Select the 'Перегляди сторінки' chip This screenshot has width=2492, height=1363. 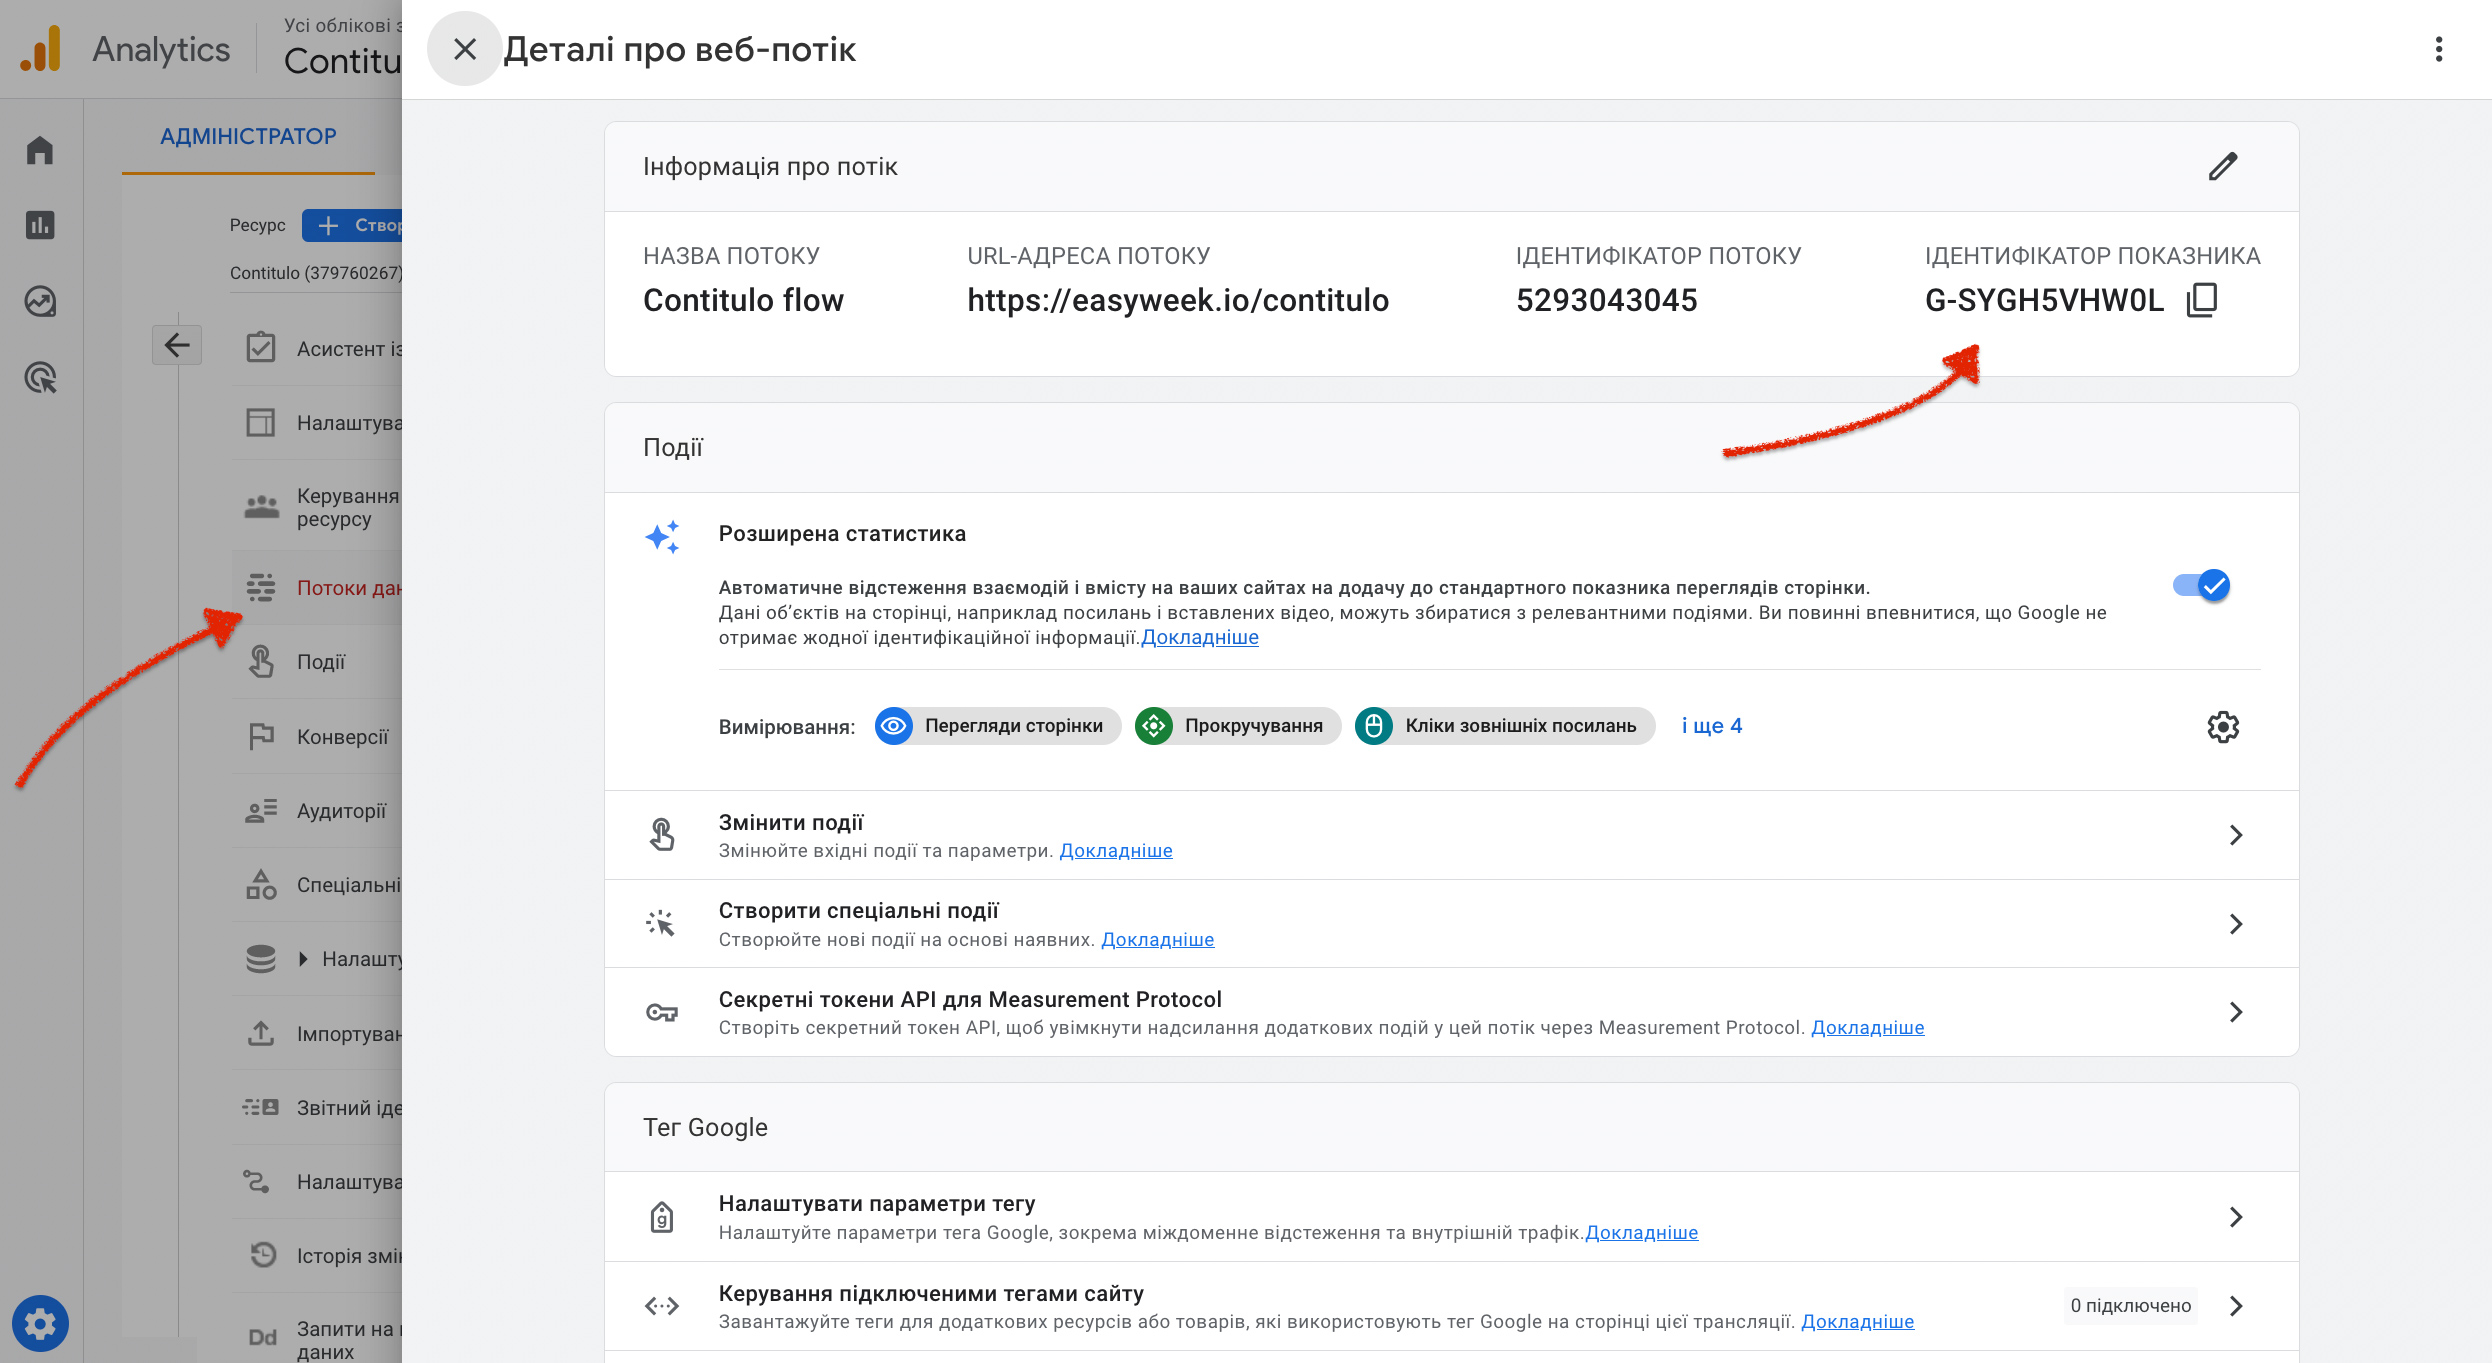[x=997, y=726]
